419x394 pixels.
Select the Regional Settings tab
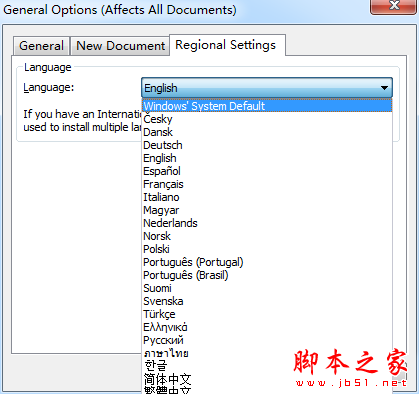pos(227,45)
